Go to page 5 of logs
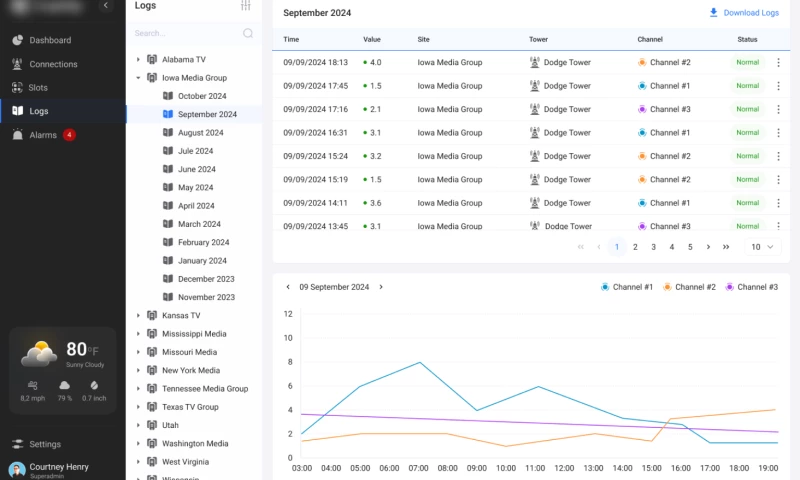 tap(690, 247)
